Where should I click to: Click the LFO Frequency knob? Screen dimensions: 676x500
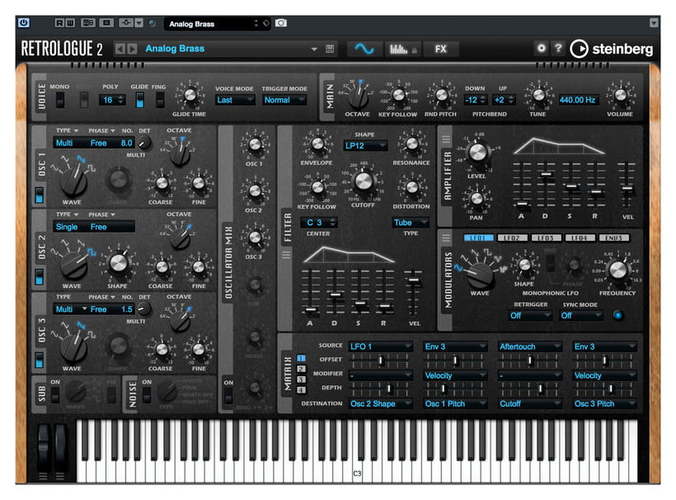[x=618, y=270]
